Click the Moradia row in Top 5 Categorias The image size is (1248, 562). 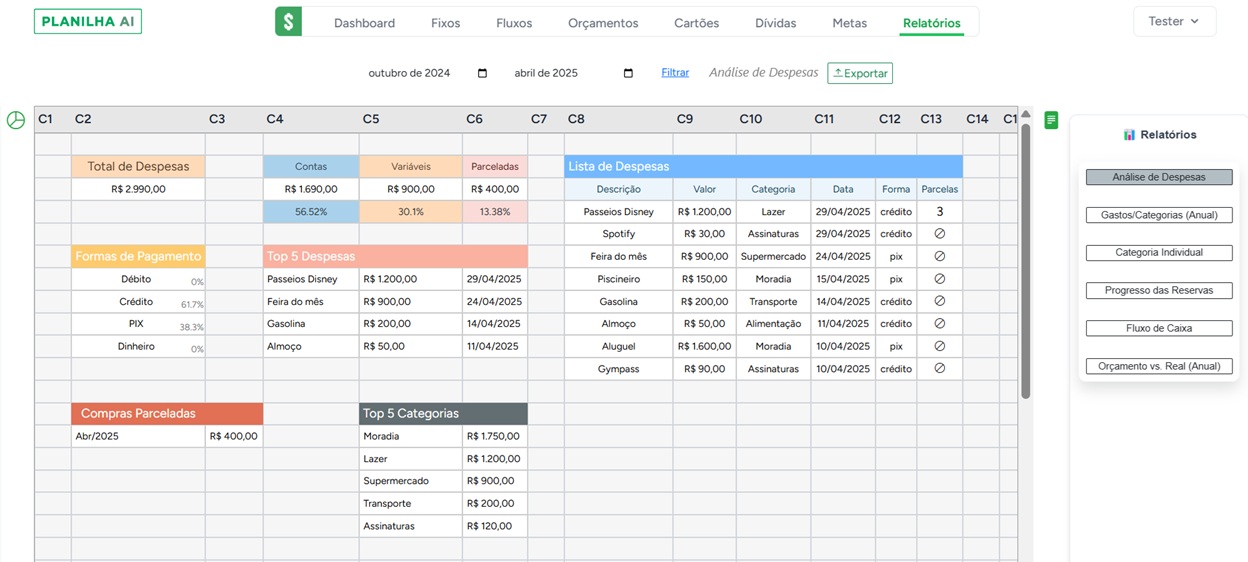pos(443,436)
